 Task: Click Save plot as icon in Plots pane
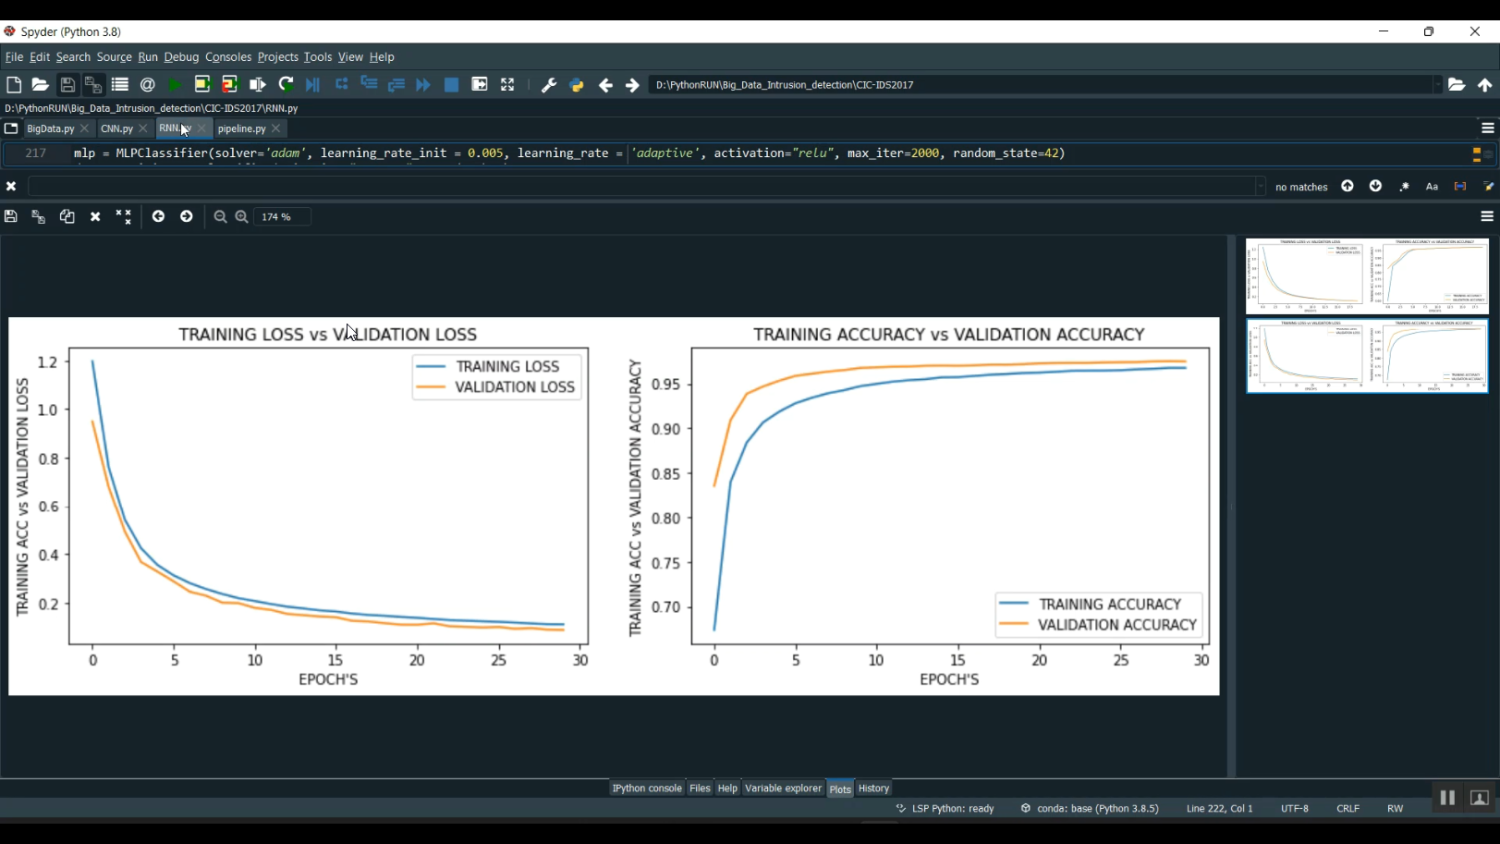11,217
